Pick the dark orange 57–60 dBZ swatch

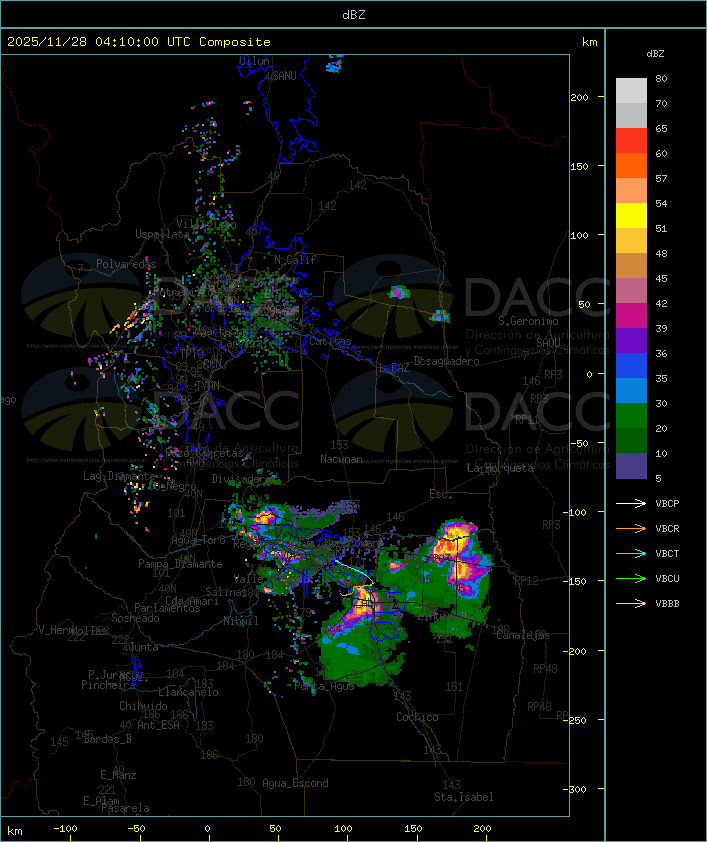pos(631,165)
